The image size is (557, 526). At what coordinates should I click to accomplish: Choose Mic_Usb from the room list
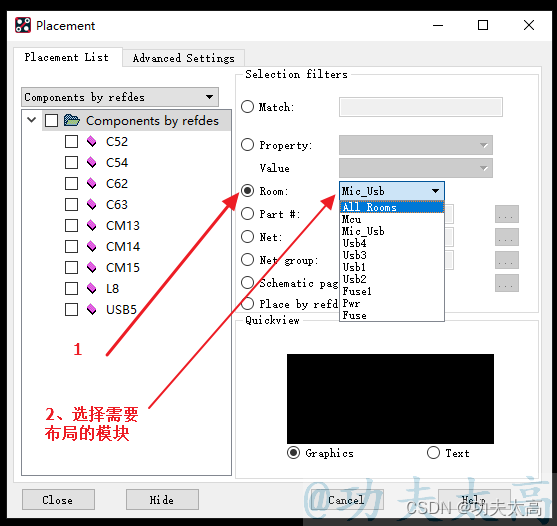pyautogui.click(x=392, y=231)
